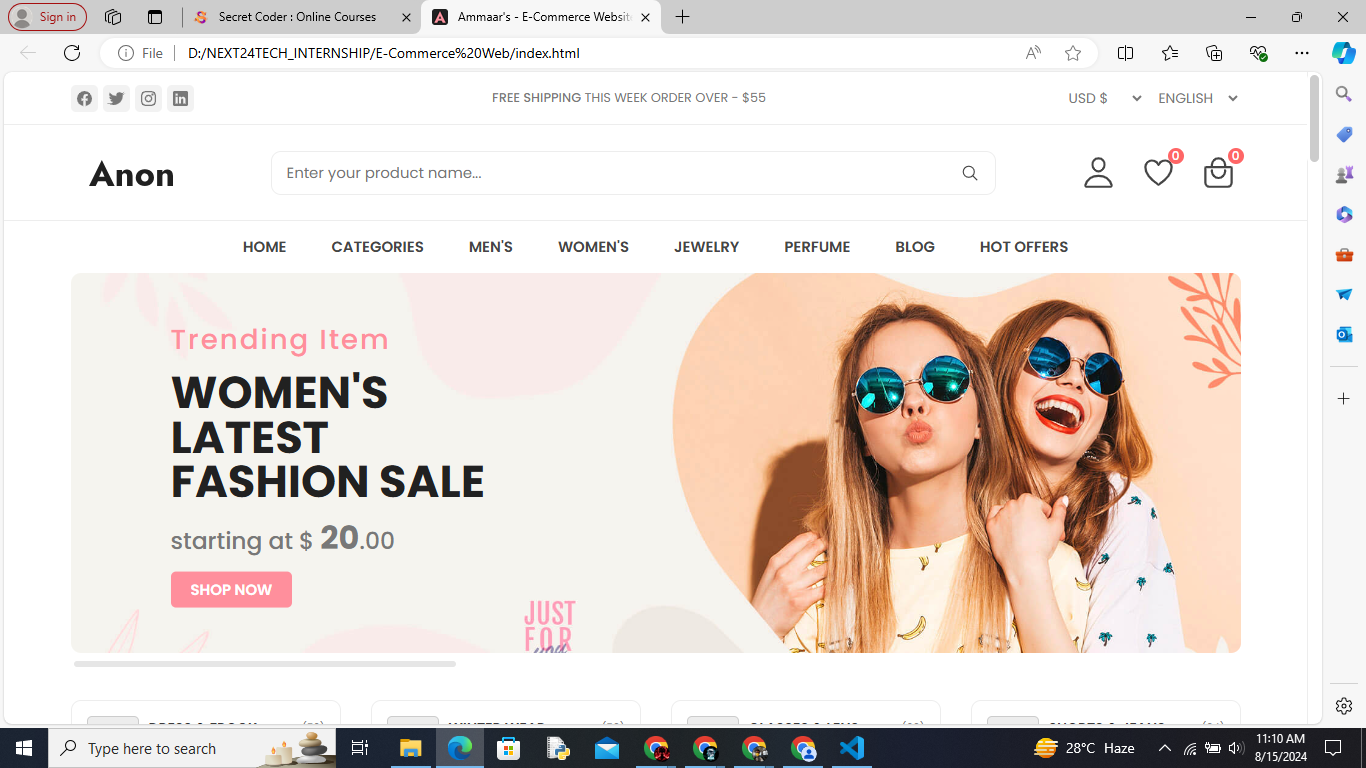Close the Secret Coder tab

tap(405, 17)
